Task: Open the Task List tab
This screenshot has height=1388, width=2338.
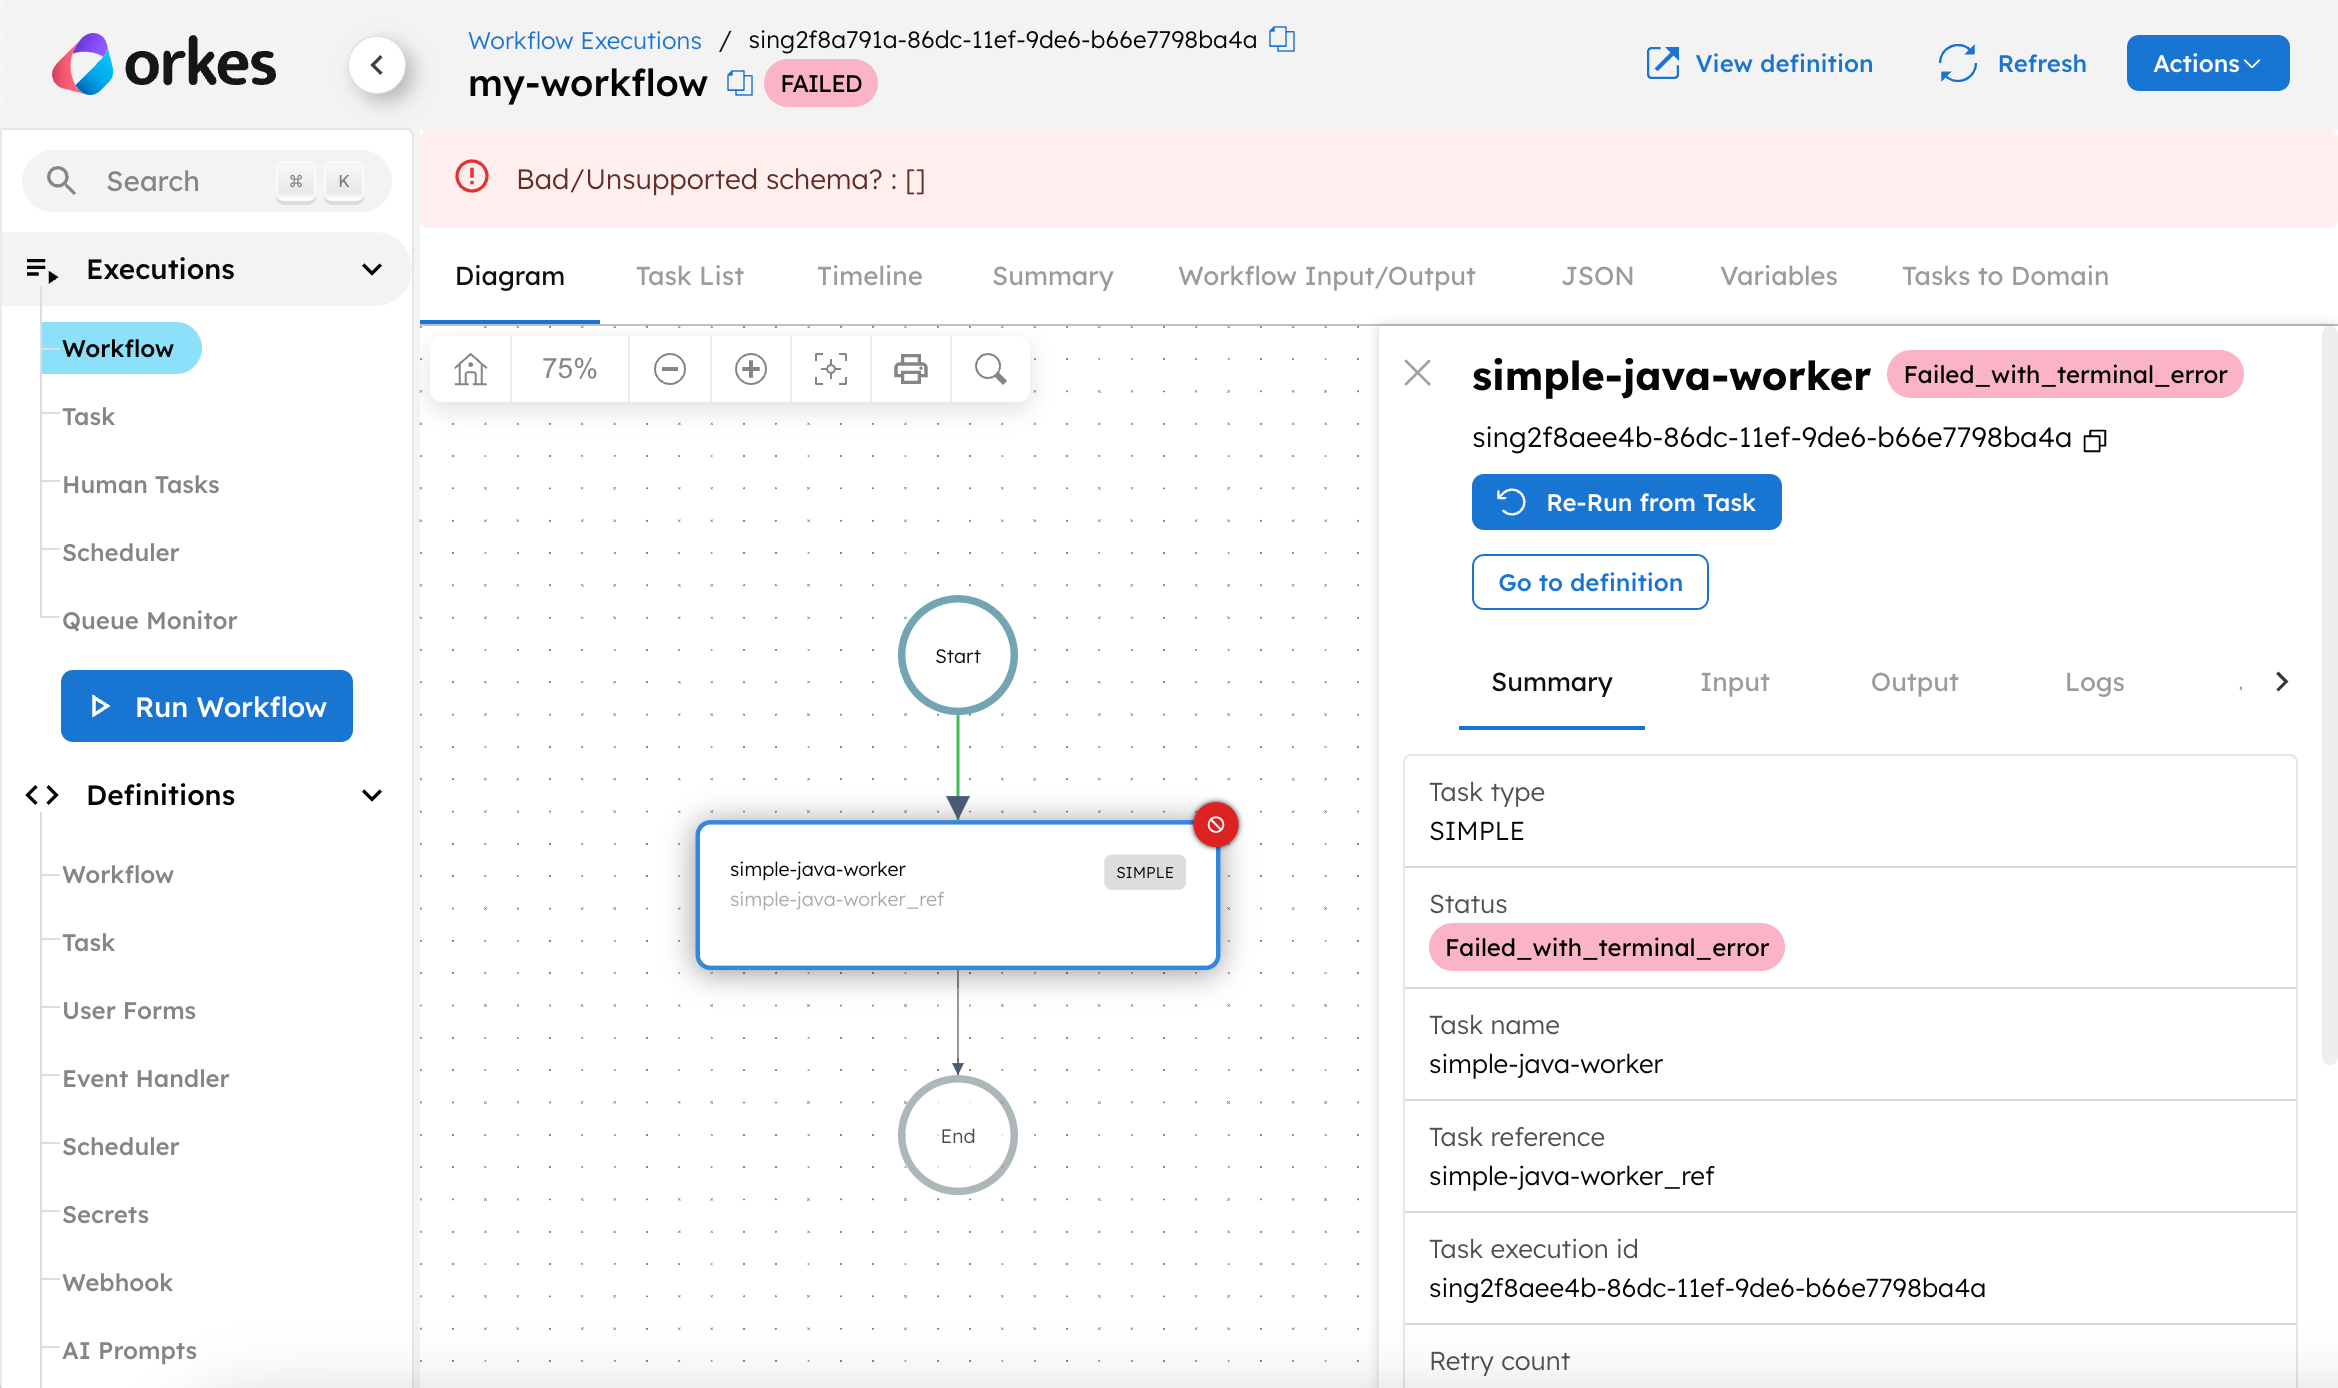Action: tap(690, 276)
